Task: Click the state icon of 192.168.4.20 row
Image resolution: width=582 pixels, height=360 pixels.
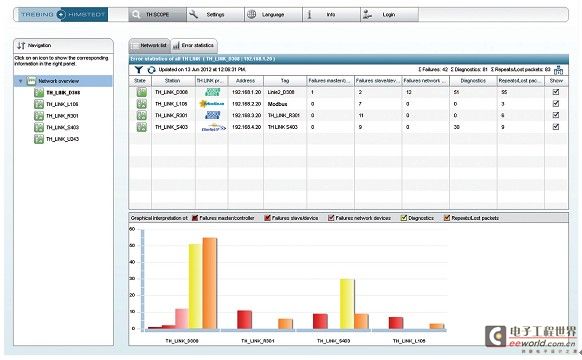Action: tap(141, 127)
